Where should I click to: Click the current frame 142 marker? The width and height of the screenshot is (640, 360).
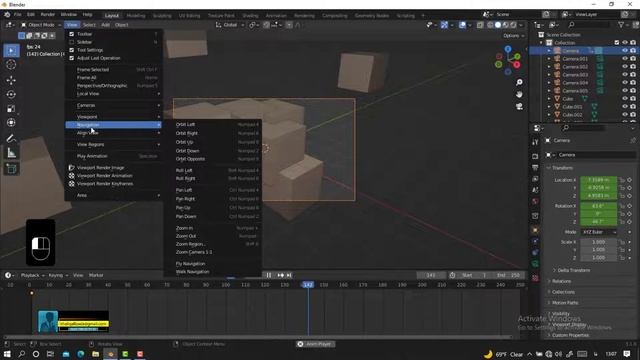(x=308, y=285)
